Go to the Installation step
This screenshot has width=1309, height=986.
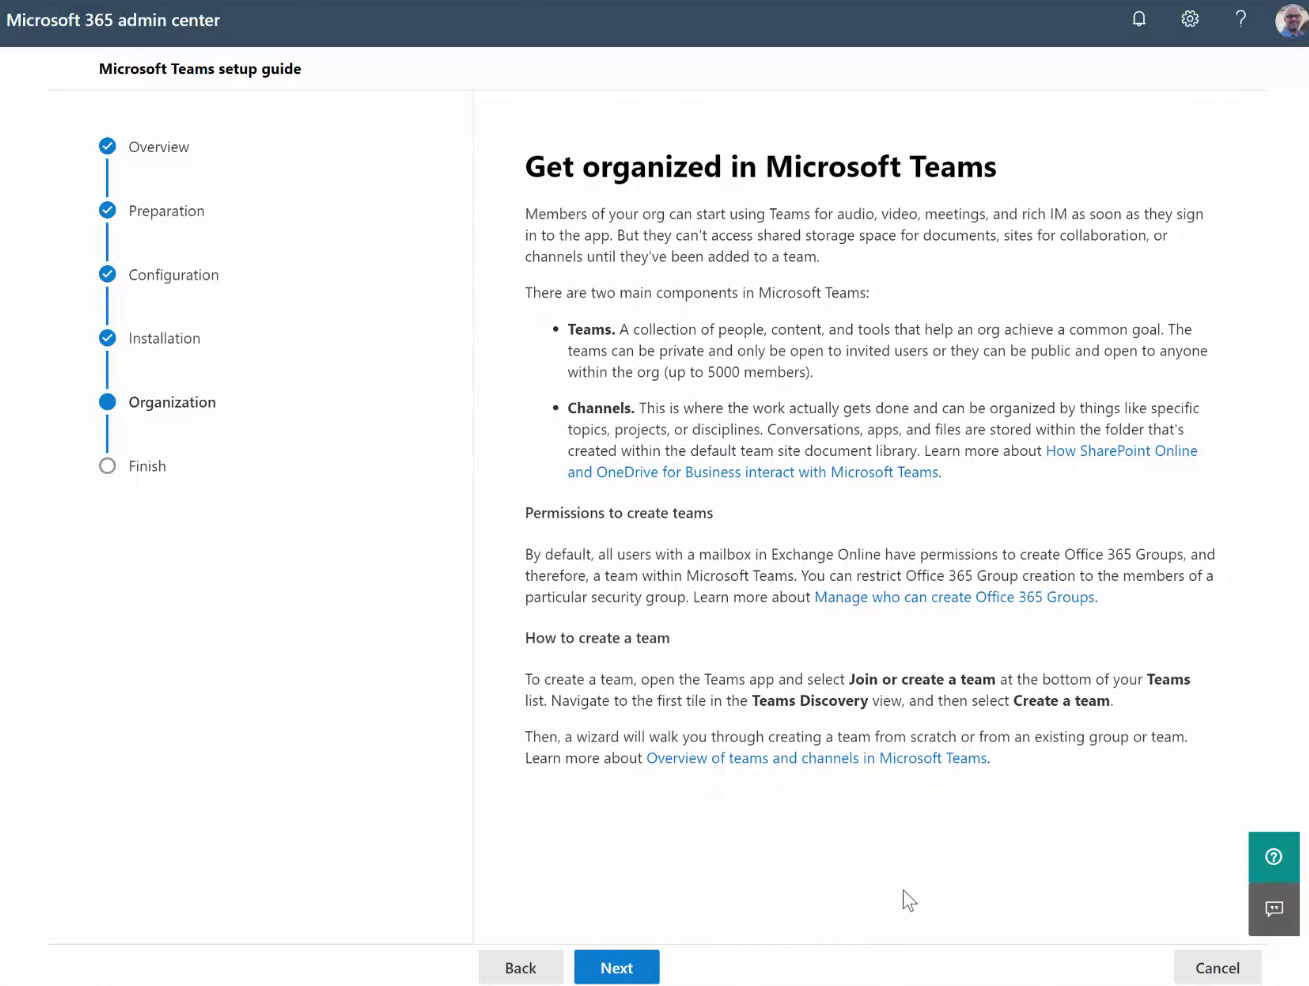pyautogui.click(x=164, y=339)
